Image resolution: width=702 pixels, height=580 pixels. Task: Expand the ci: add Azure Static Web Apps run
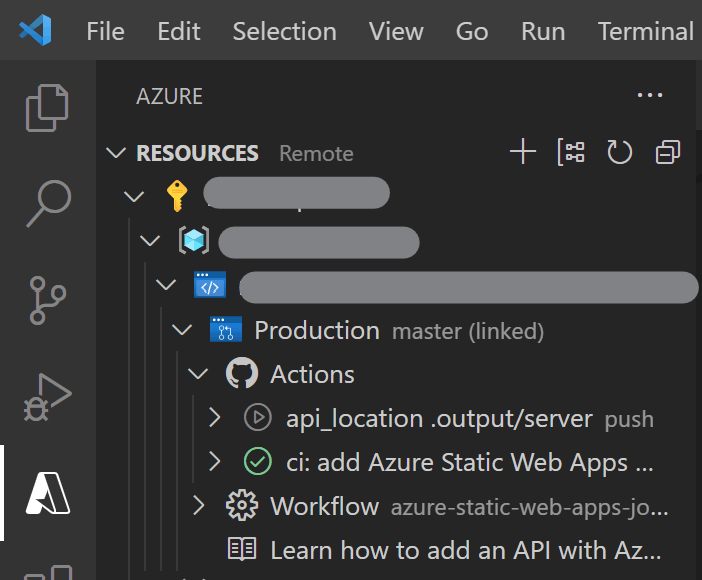215,461
